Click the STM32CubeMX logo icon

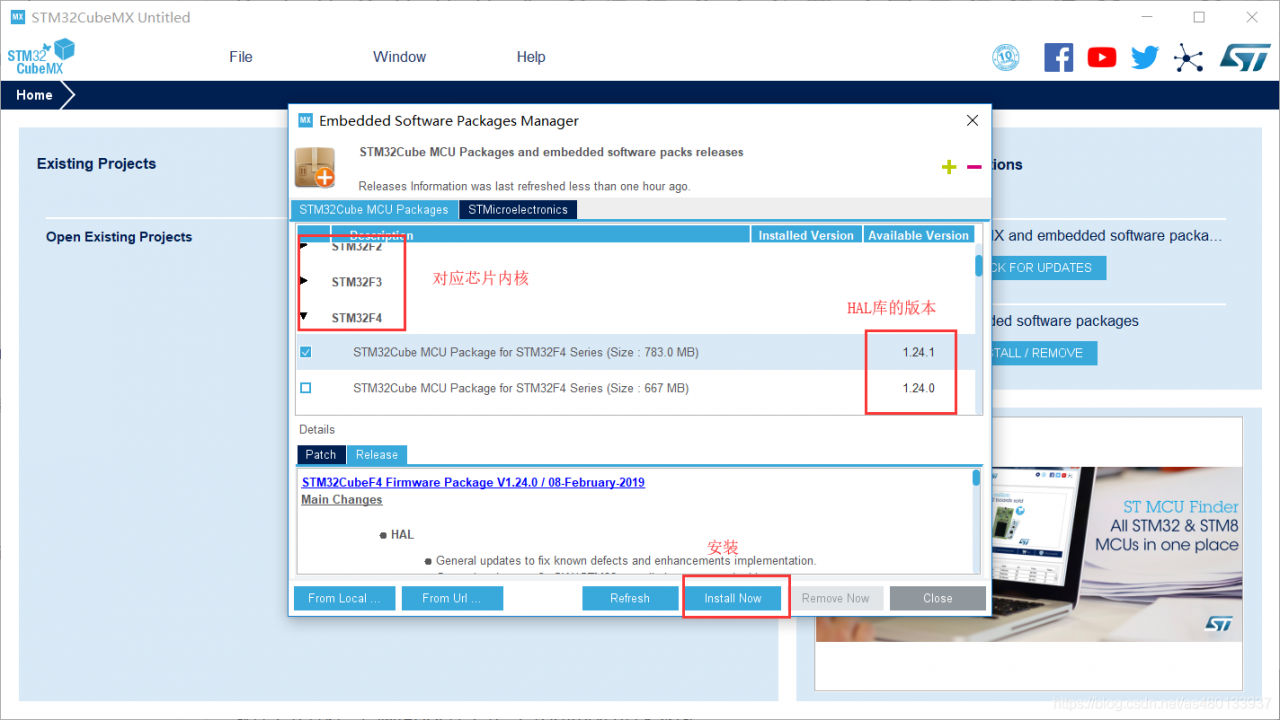[x=41, y=57]
